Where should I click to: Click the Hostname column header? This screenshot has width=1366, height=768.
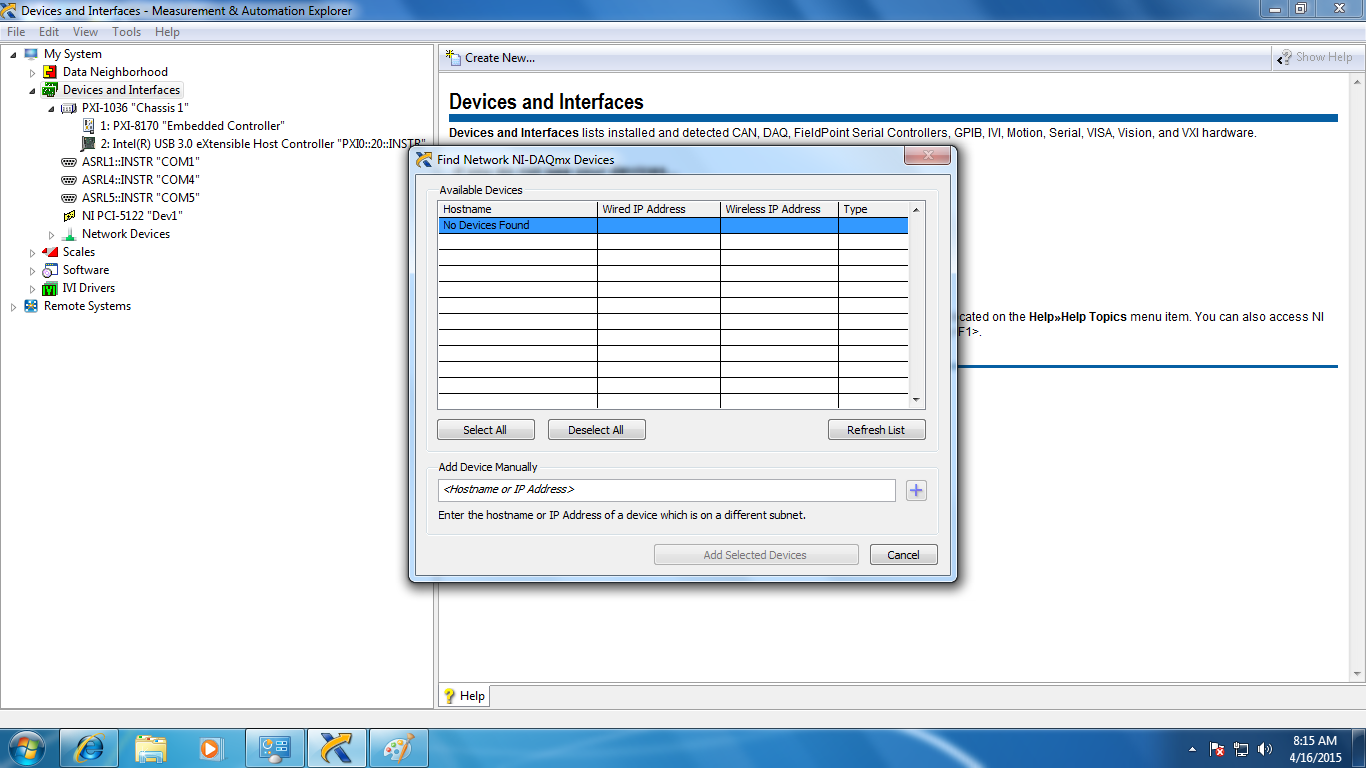click(x=517, y=209)
